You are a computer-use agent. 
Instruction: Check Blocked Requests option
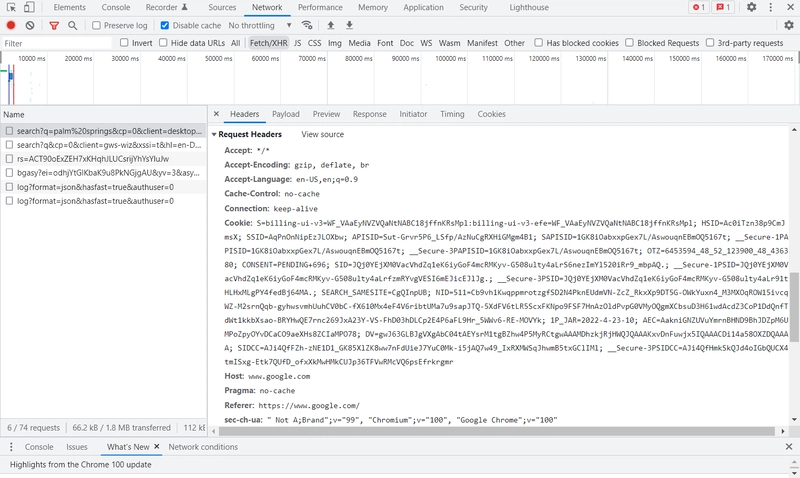(630, 43)
